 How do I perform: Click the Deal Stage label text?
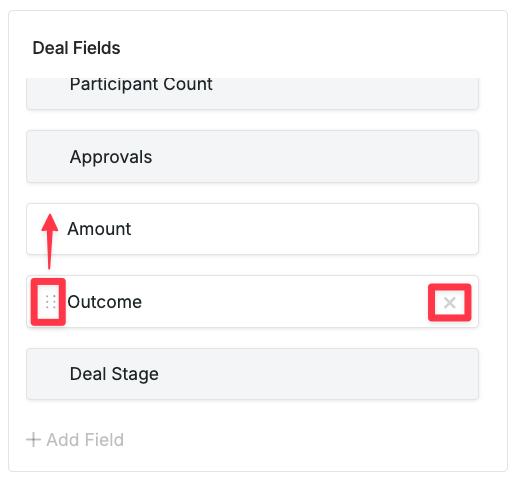pyautogui.click(x=114, y=374)
